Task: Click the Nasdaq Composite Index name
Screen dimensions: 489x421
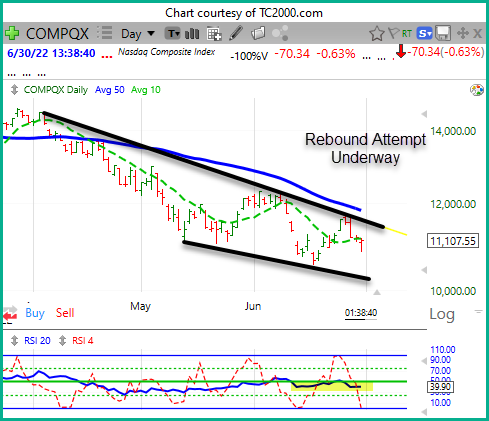Action: [166, 52]
